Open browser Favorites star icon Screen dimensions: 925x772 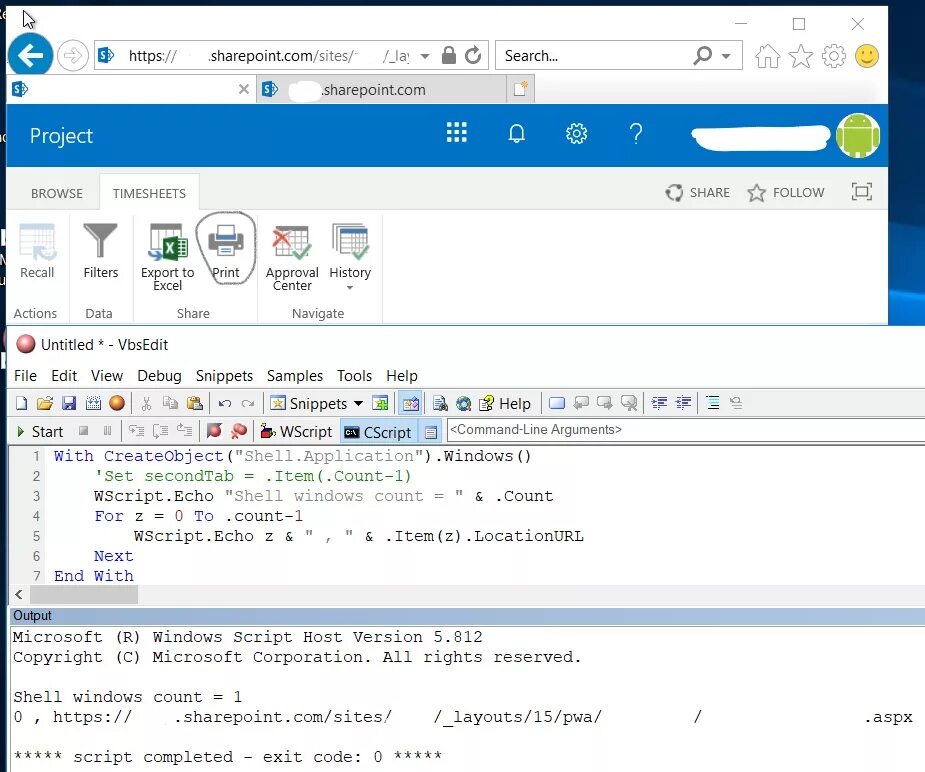[801, 56]
